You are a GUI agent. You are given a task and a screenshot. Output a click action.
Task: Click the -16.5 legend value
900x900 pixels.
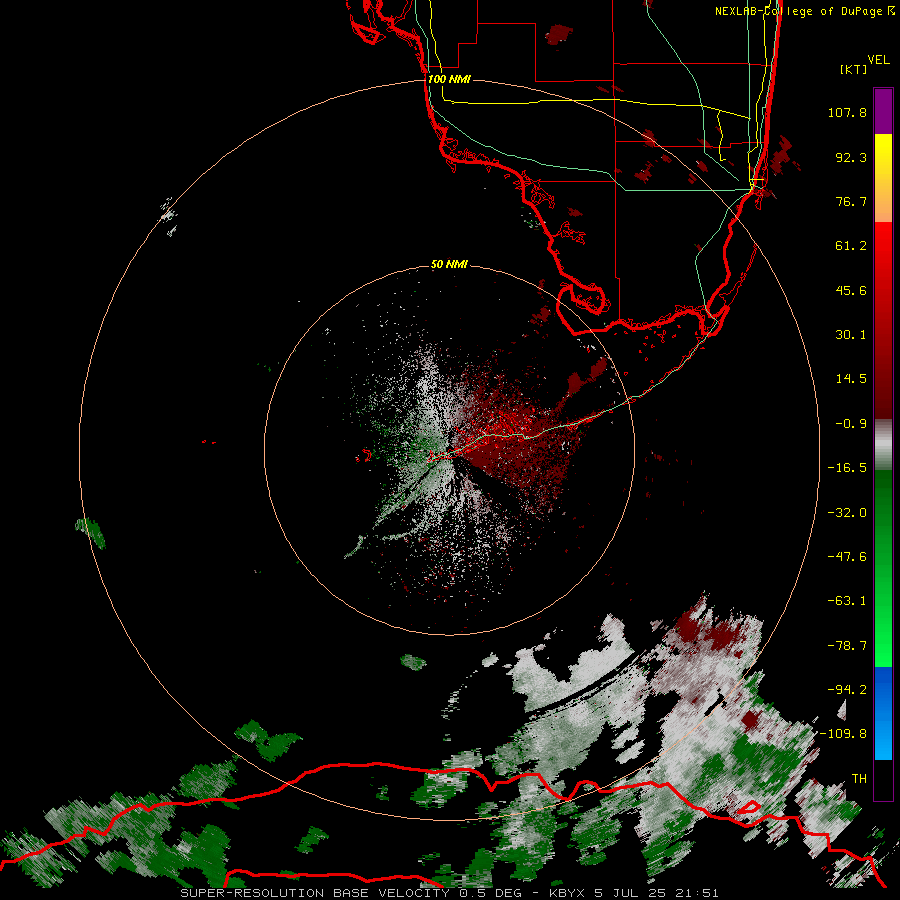847,468
